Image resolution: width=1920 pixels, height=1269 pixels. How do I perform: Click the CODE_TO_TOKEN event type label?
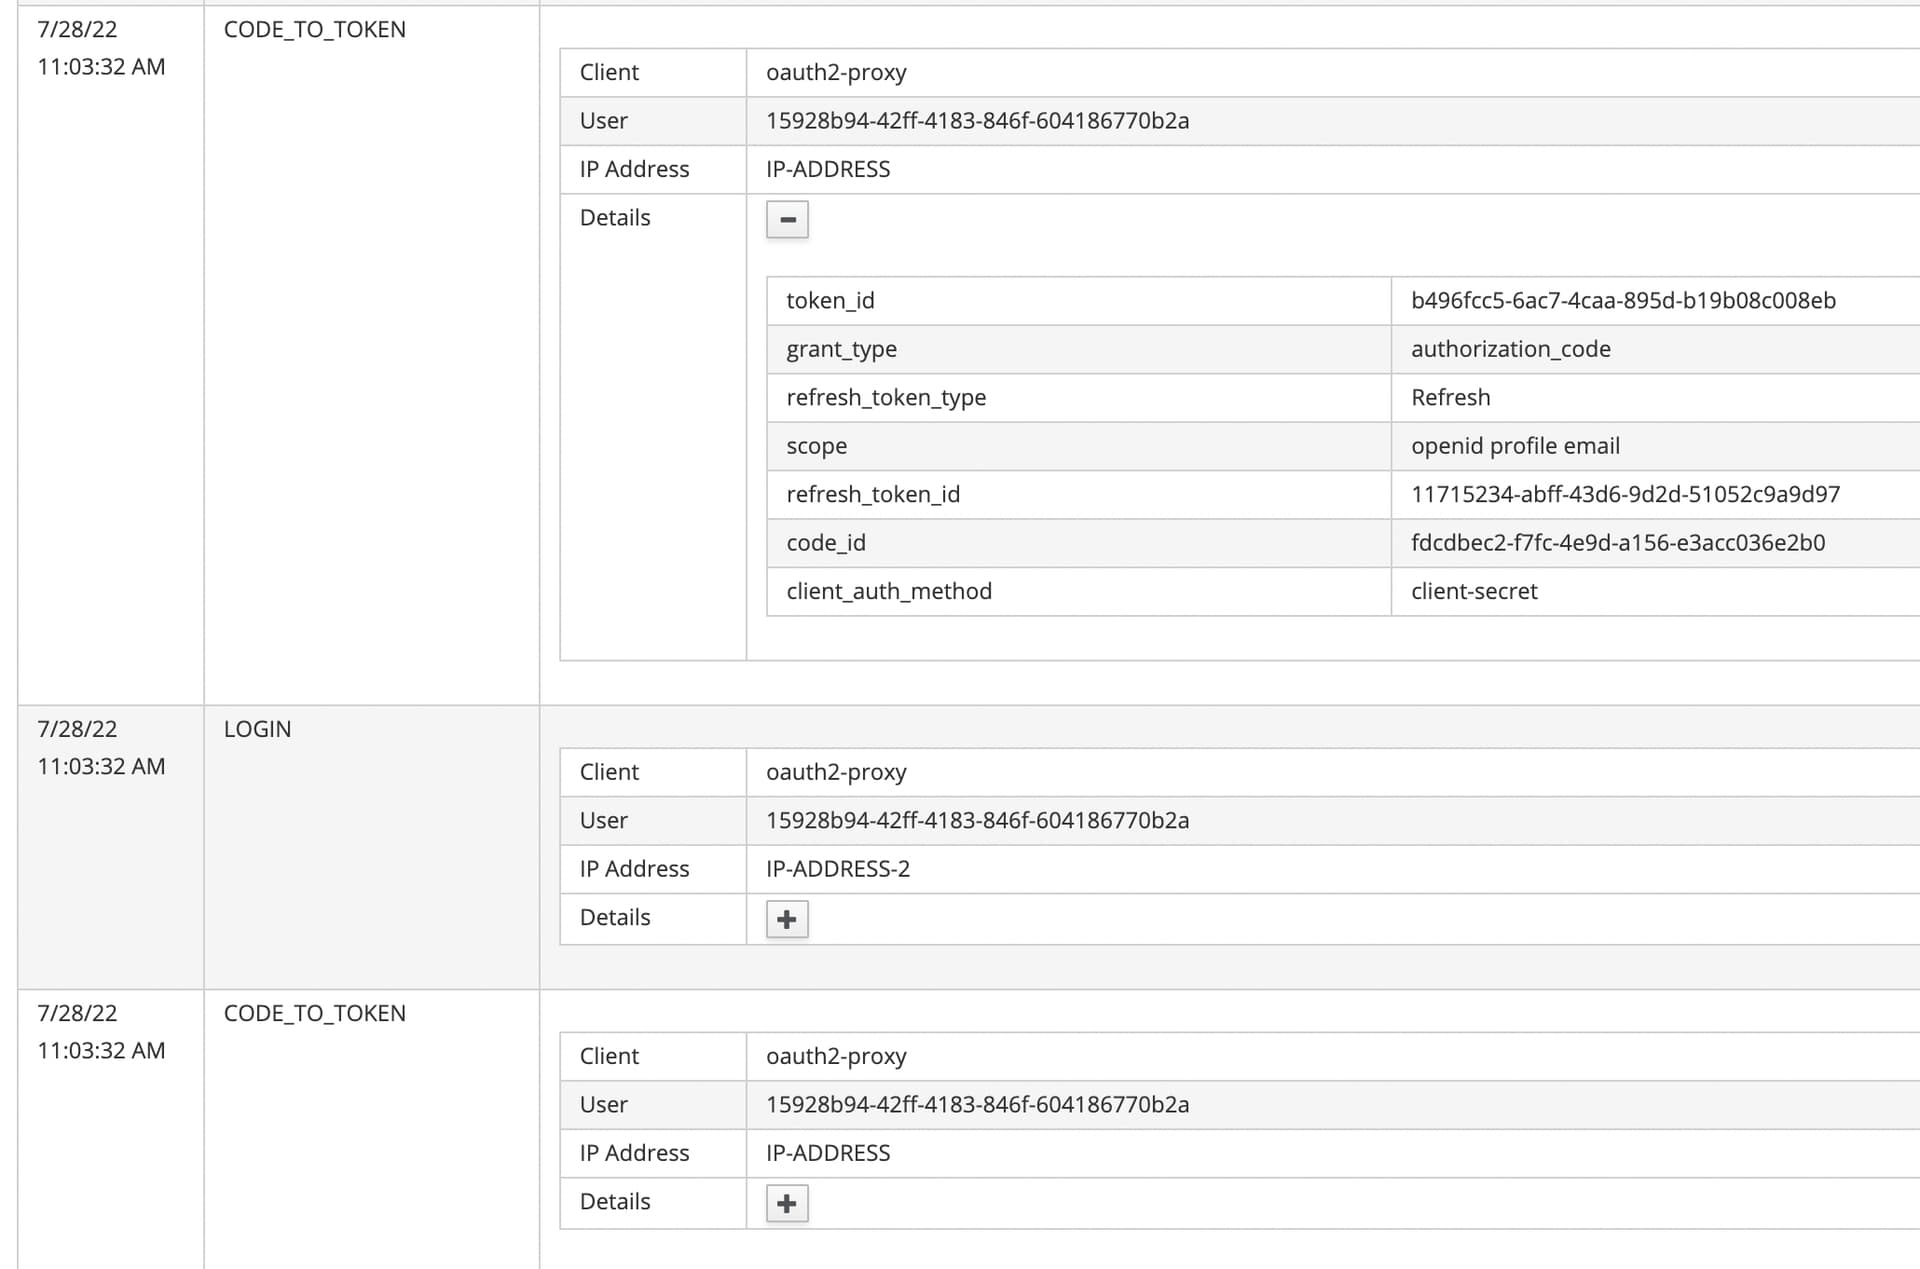(x=314, y=29)
